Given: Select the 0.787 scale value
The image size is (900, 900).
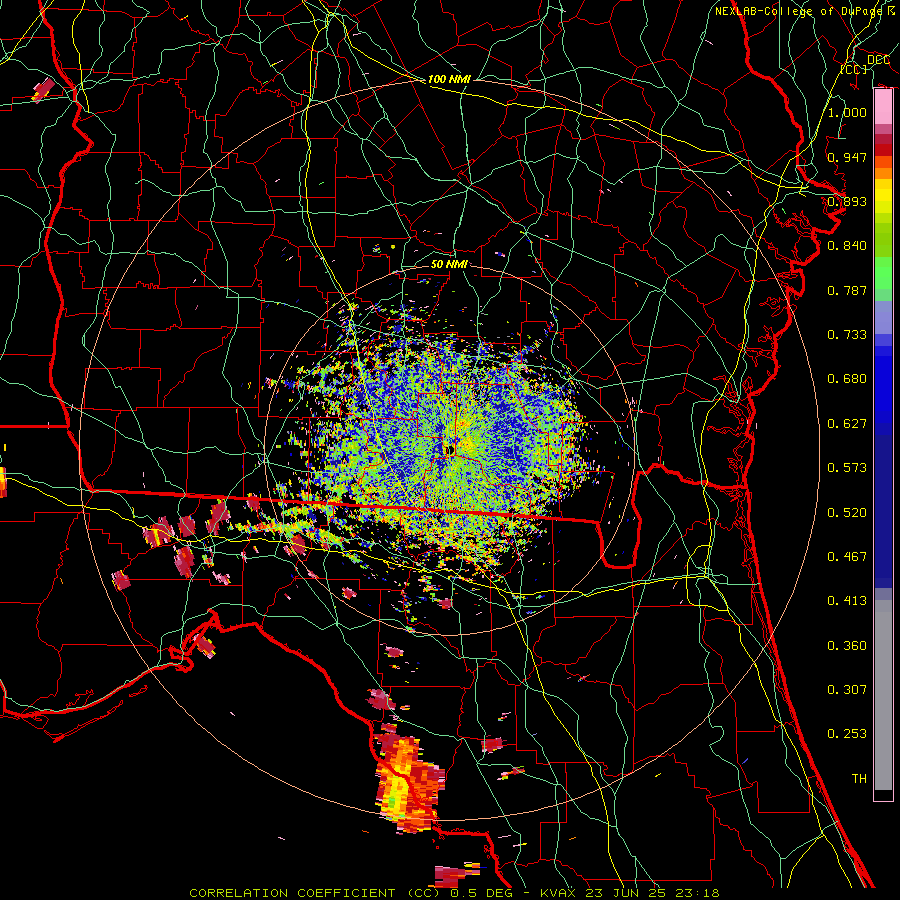Looking at the screenshot, I should tap(847, 290).
